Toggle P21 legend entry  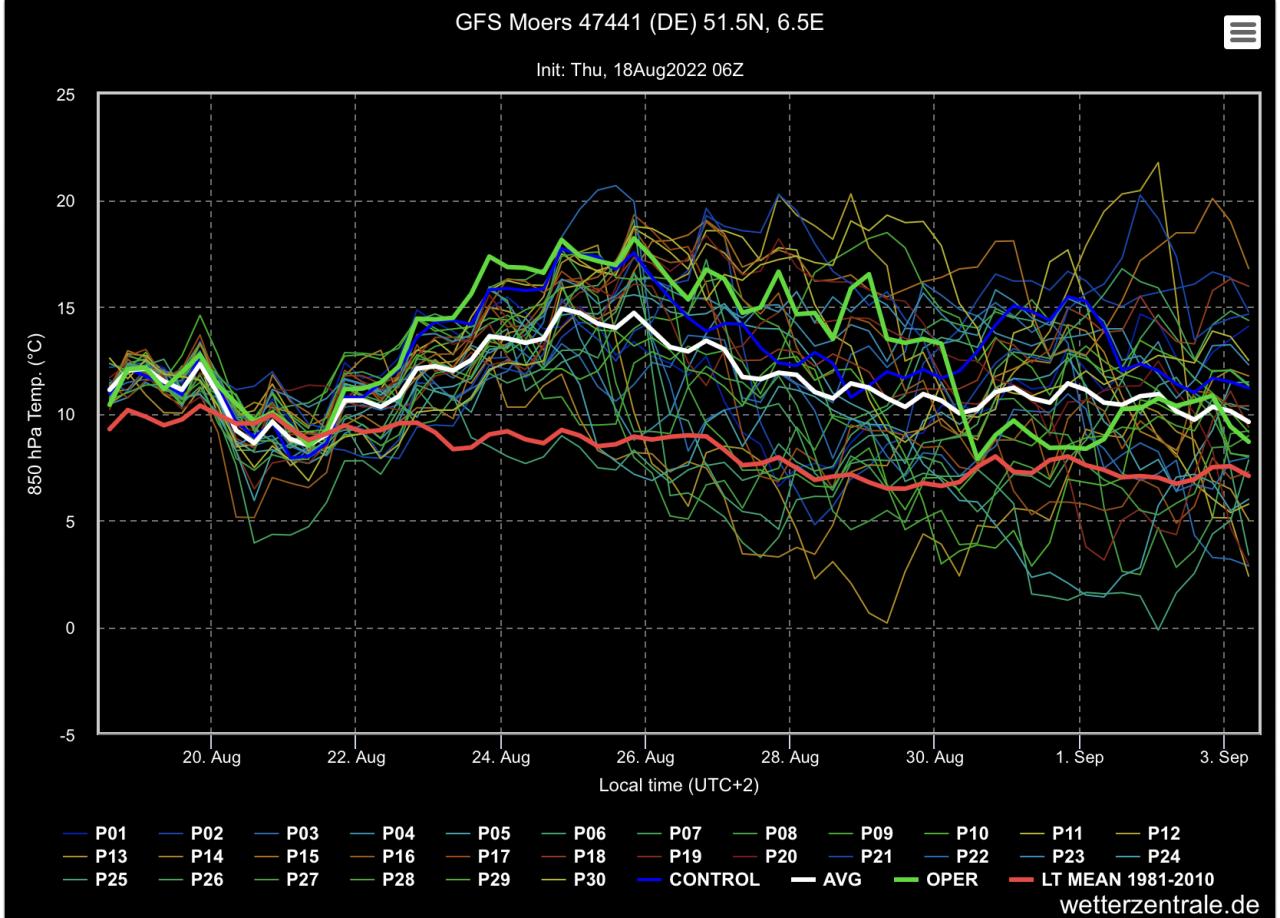pyautogui.click(x=877, y=857)
